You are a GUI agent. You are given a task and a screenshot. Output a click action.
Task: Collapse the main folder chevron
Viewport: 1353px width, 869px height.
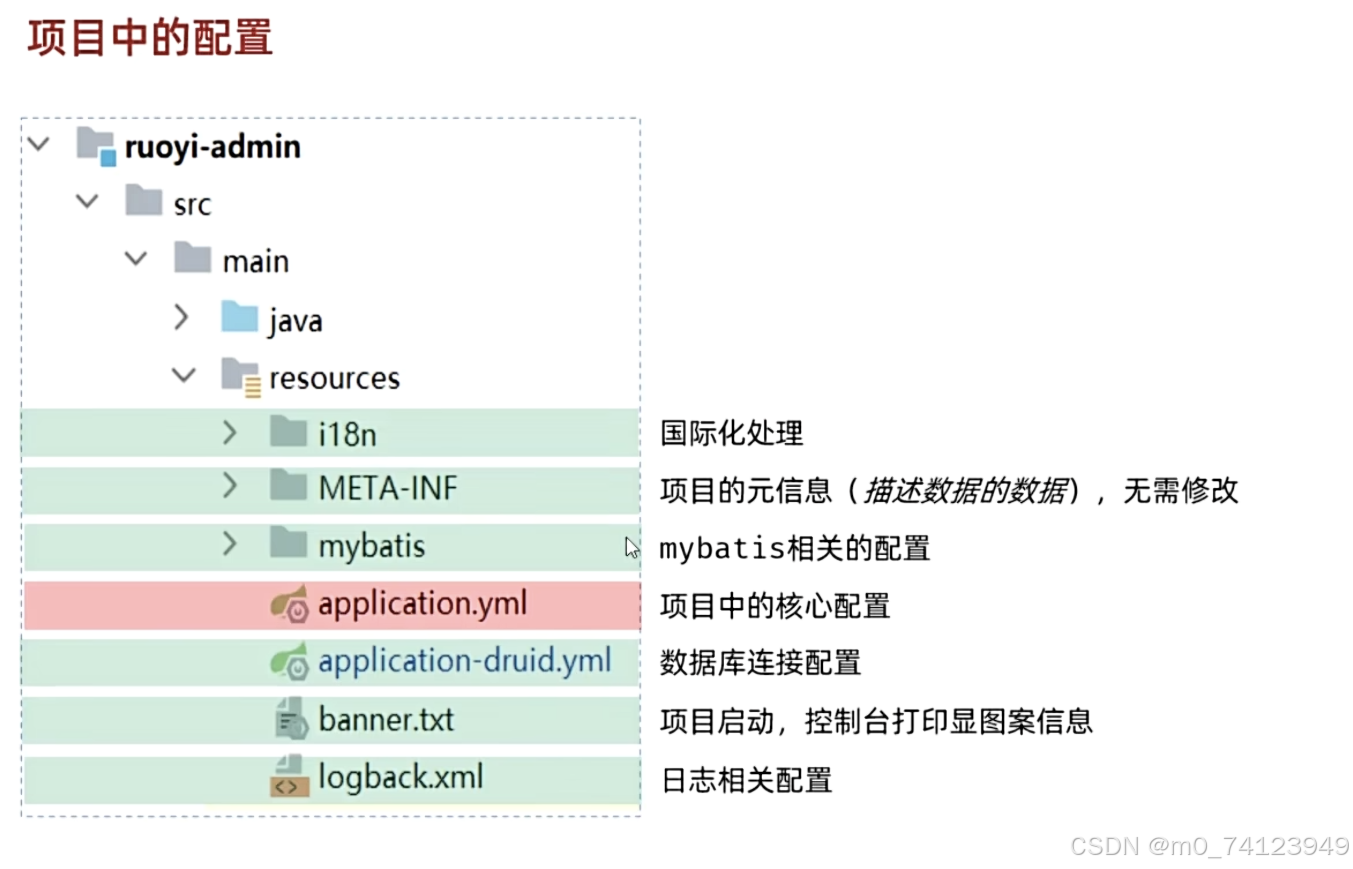coord(135,260)
